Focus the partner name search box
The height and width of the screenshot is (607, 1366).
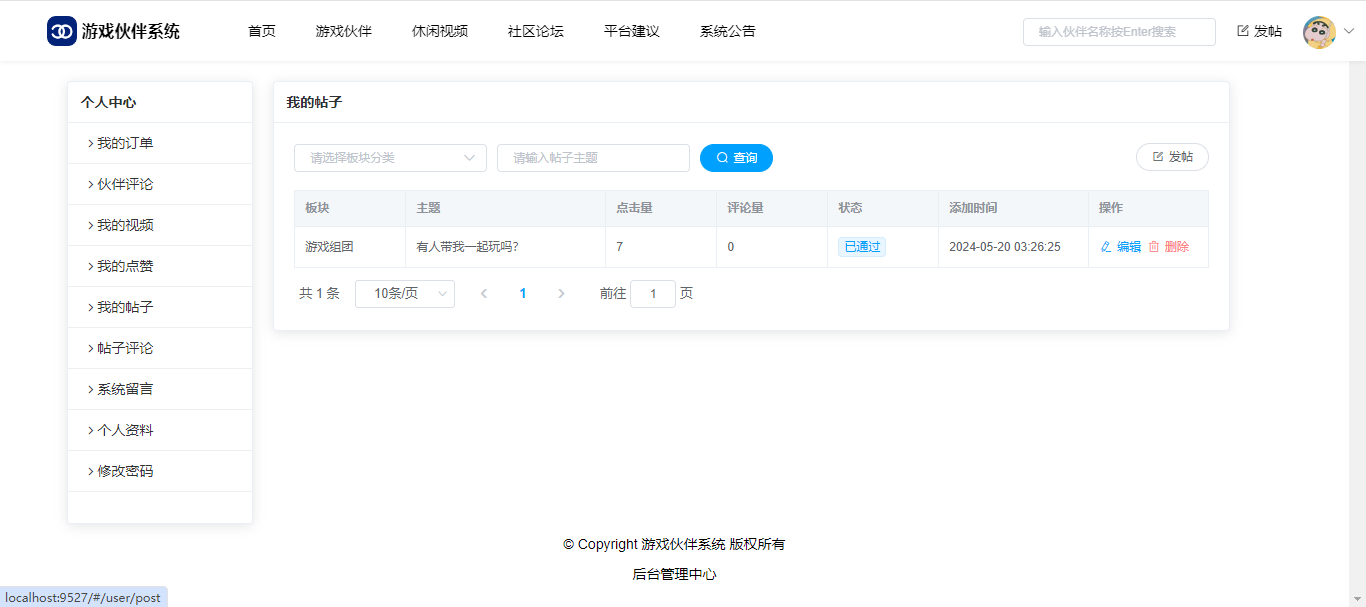(1119, 32)
